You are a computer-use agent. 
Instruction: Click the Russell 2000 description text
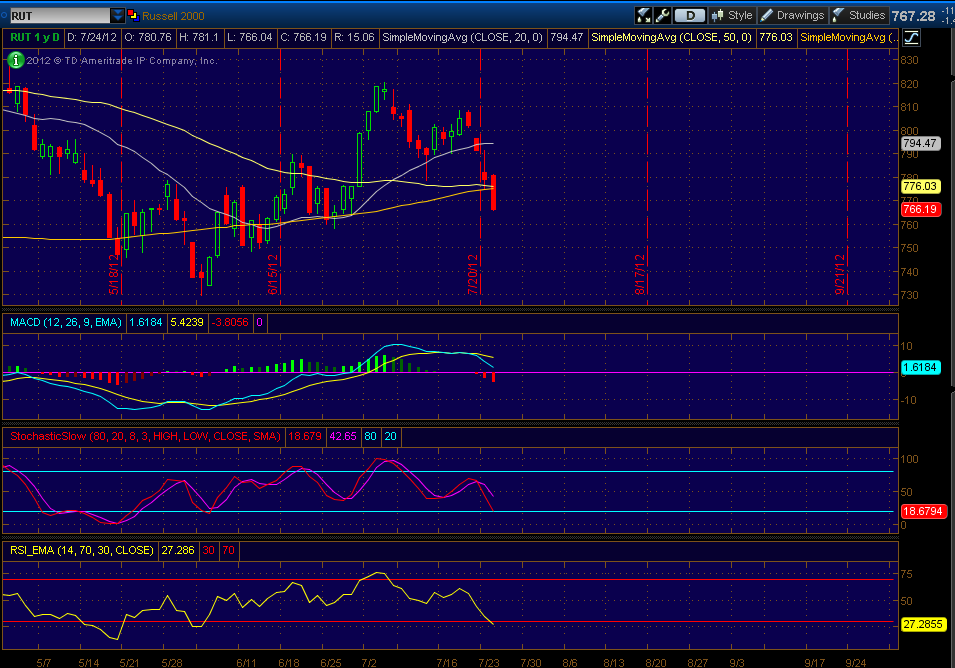(174, 16)
